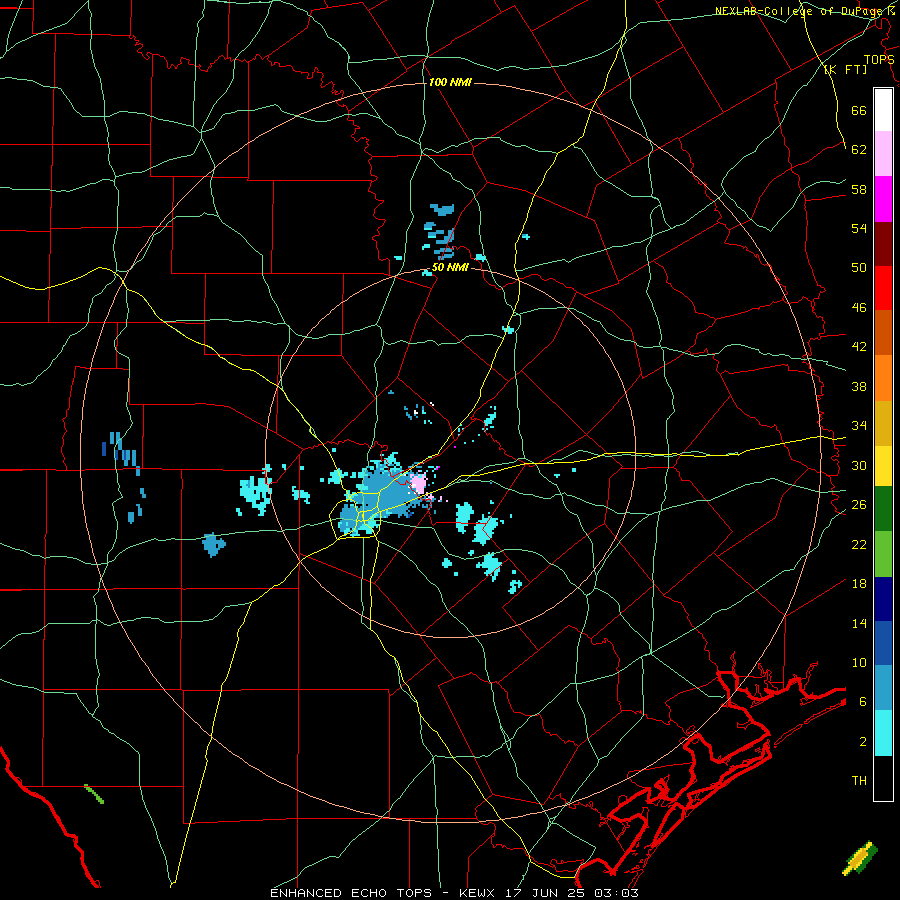Click the "50" legend value
This screenshot has width=900, height=900.
tap(859, 268)
